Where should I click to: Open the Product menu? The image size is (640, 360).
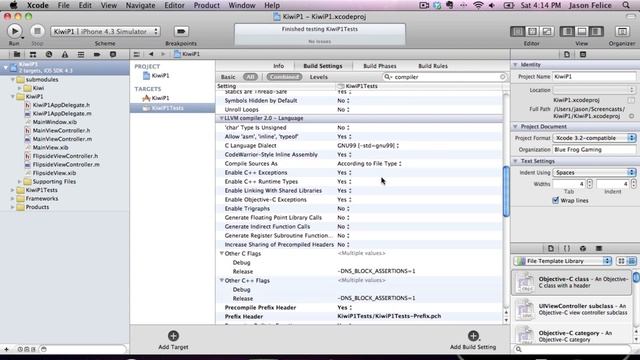pyautogui.click(x=206, y=5)
